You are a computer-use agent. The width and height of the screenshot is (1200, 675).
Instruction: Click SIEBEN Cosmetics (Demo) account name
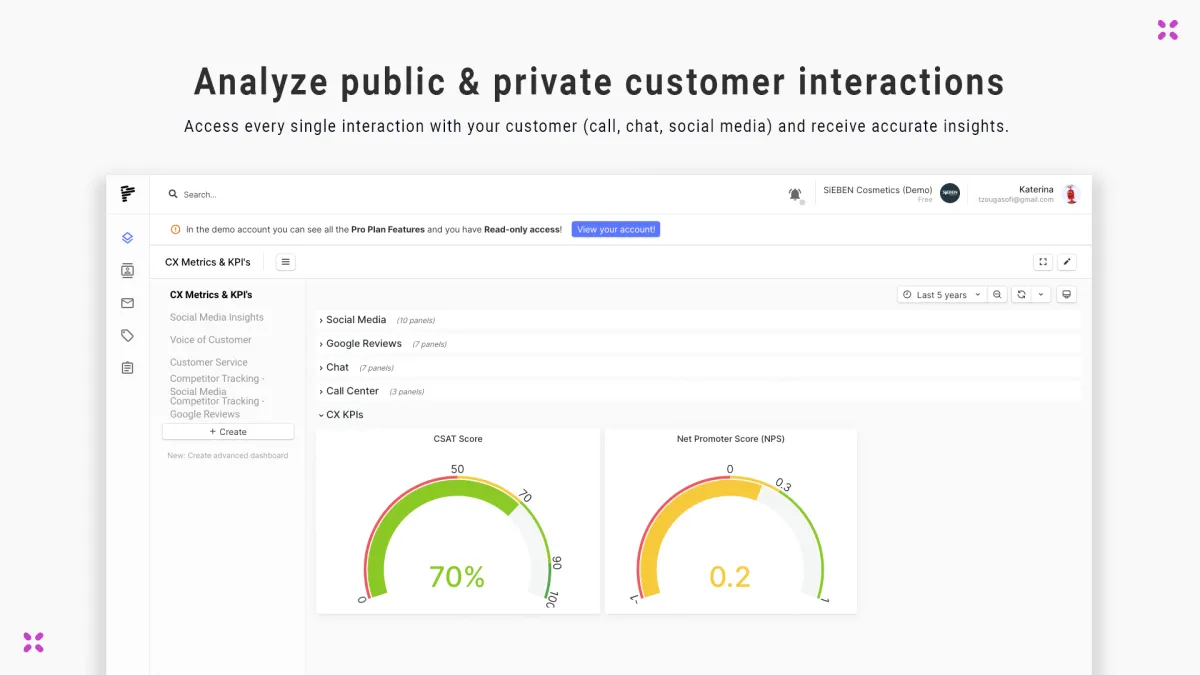point(877,190)
